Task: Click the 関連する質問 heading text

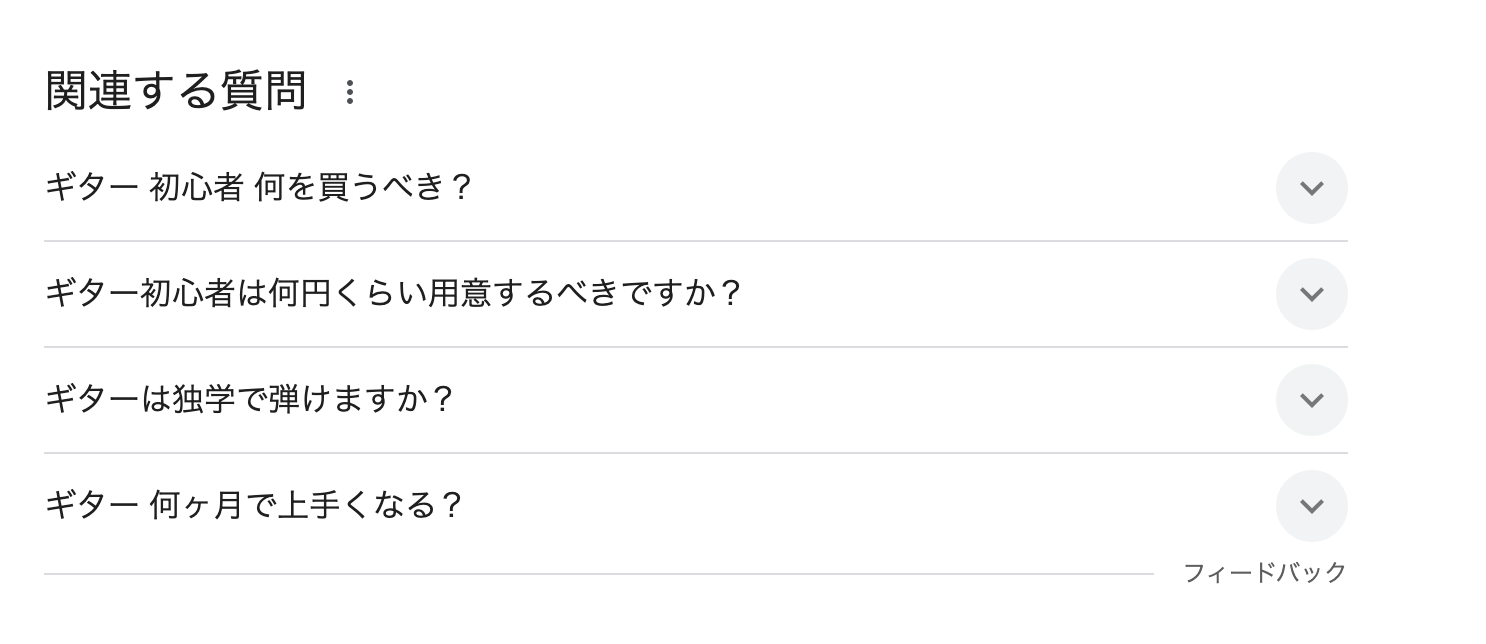Action: [x=176, y=91]
